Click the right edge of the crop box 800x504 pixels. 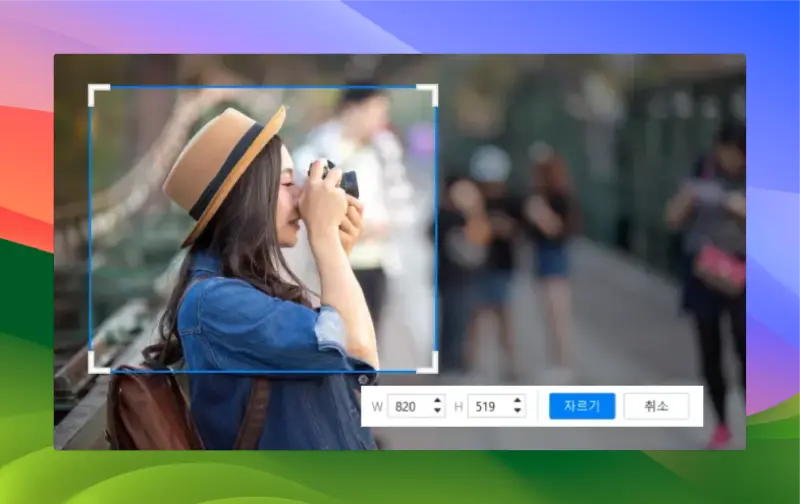click(x=436, y=229)
